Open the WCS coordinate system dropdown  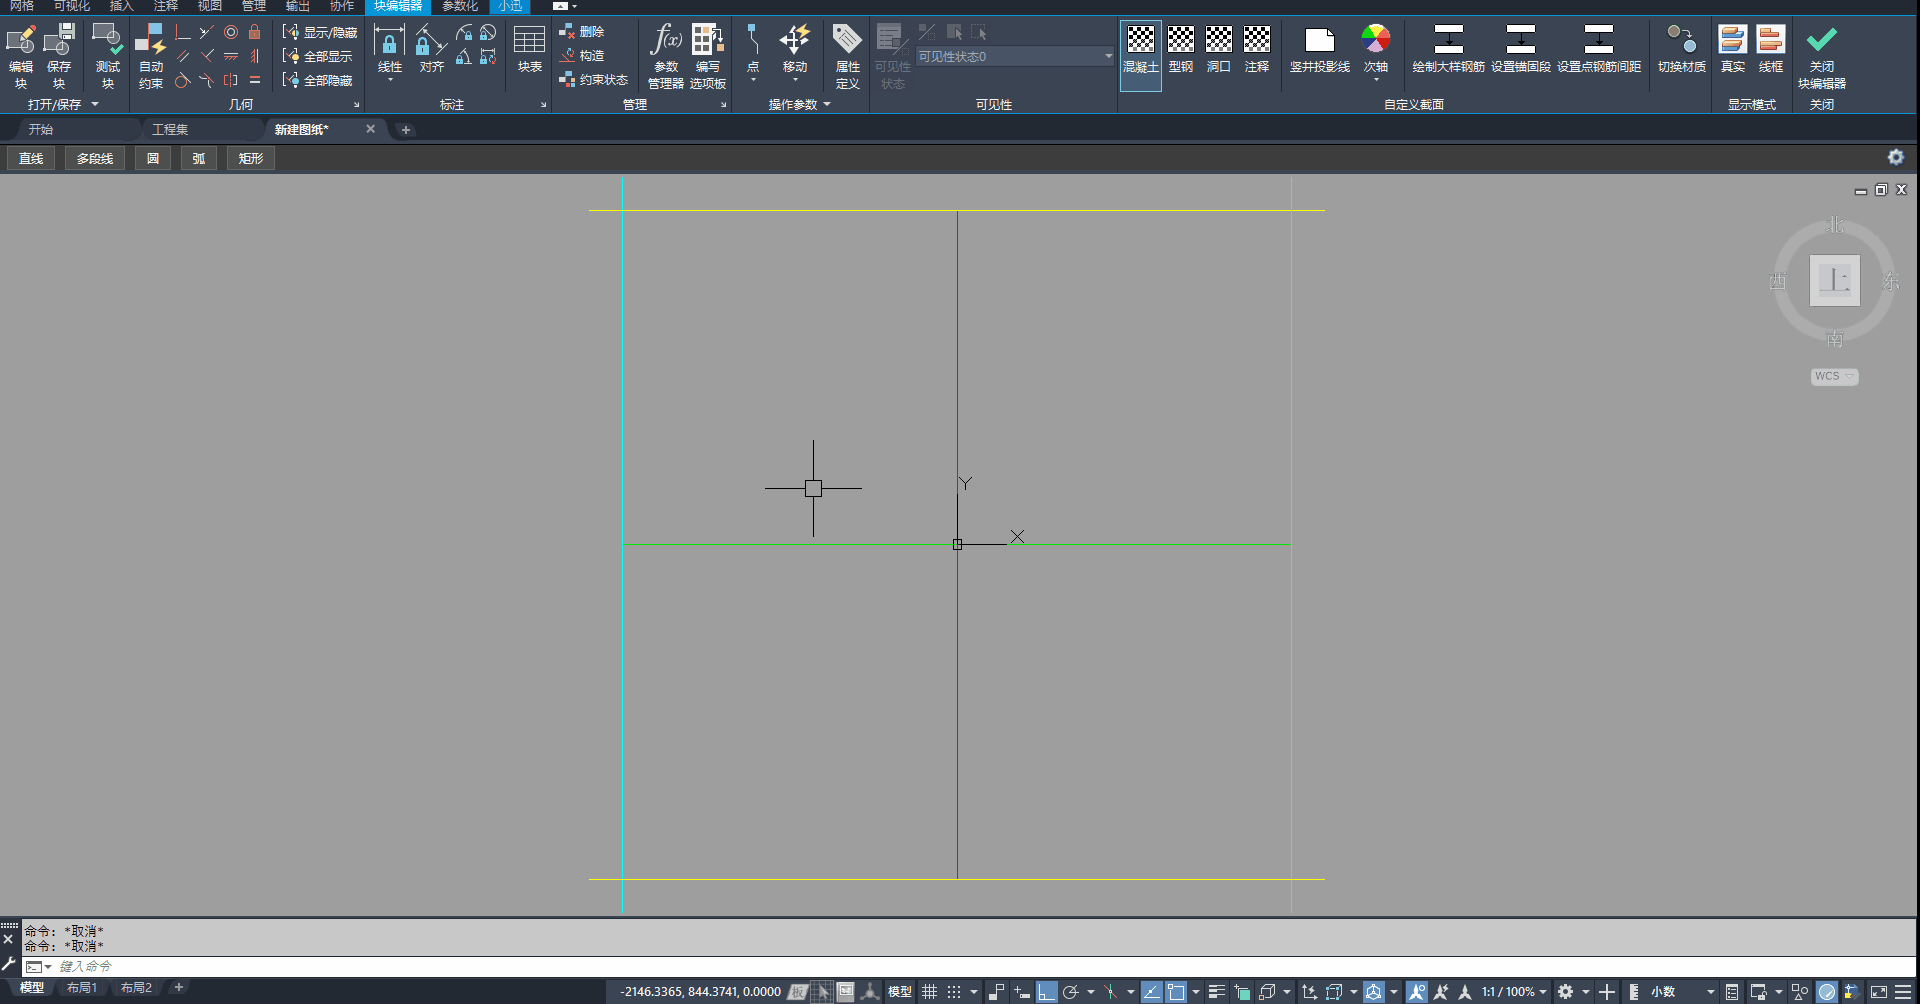click(x=1834, y=376)
